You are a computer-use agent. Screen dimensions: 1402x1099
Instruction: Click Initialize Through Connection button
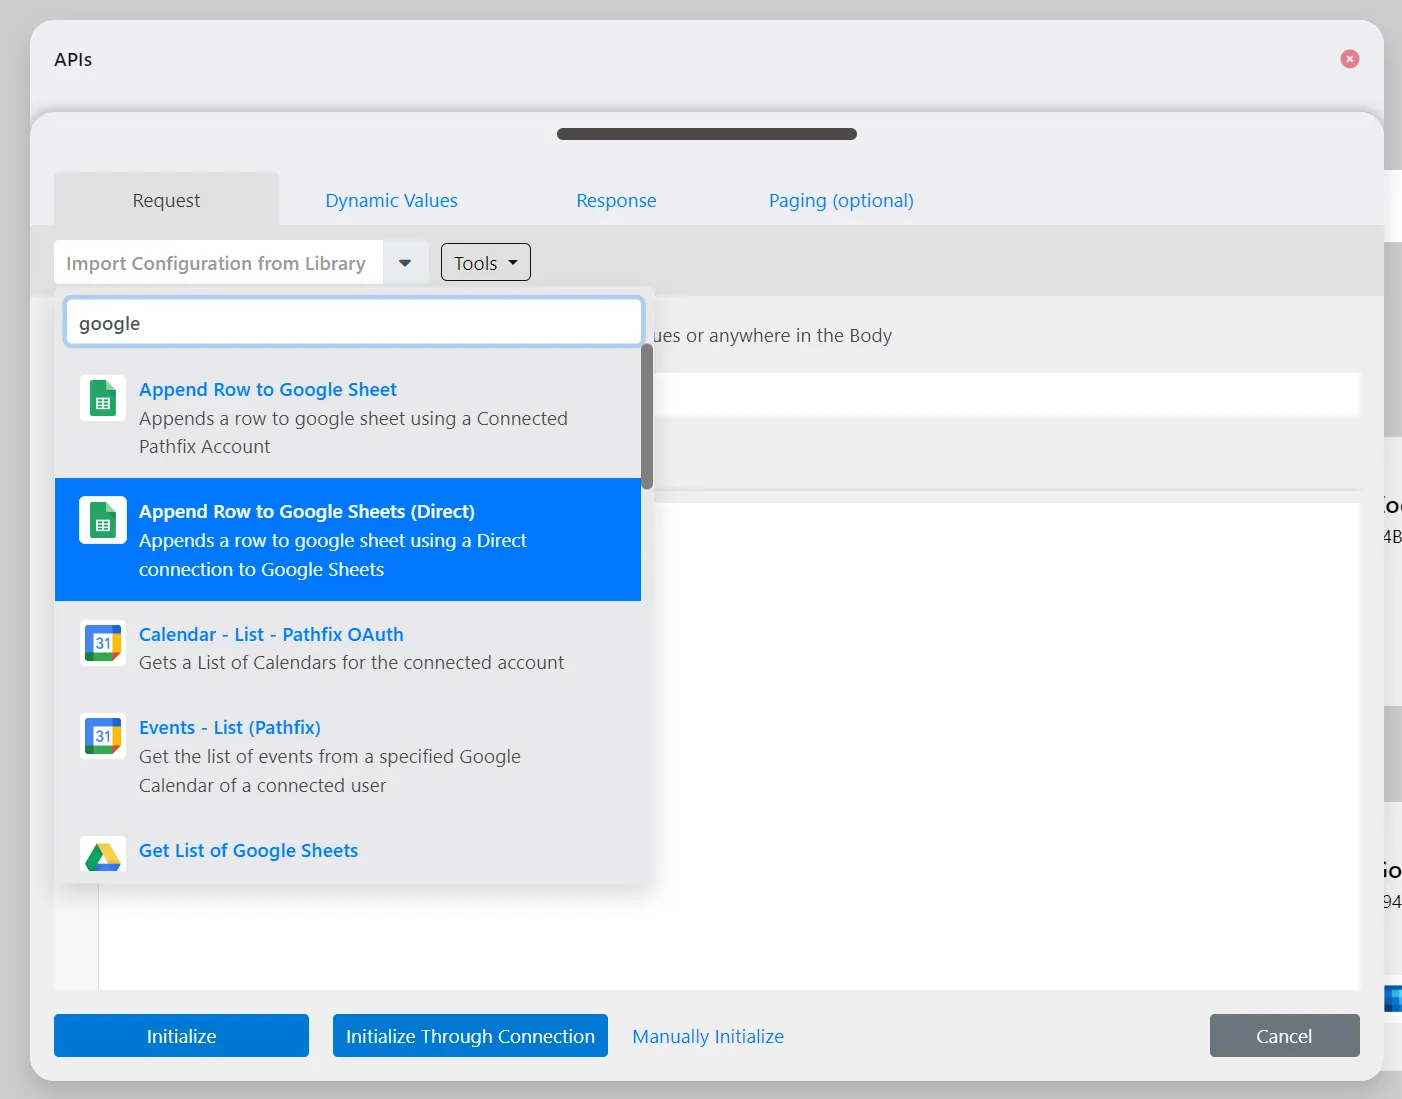coord(470,1036)
